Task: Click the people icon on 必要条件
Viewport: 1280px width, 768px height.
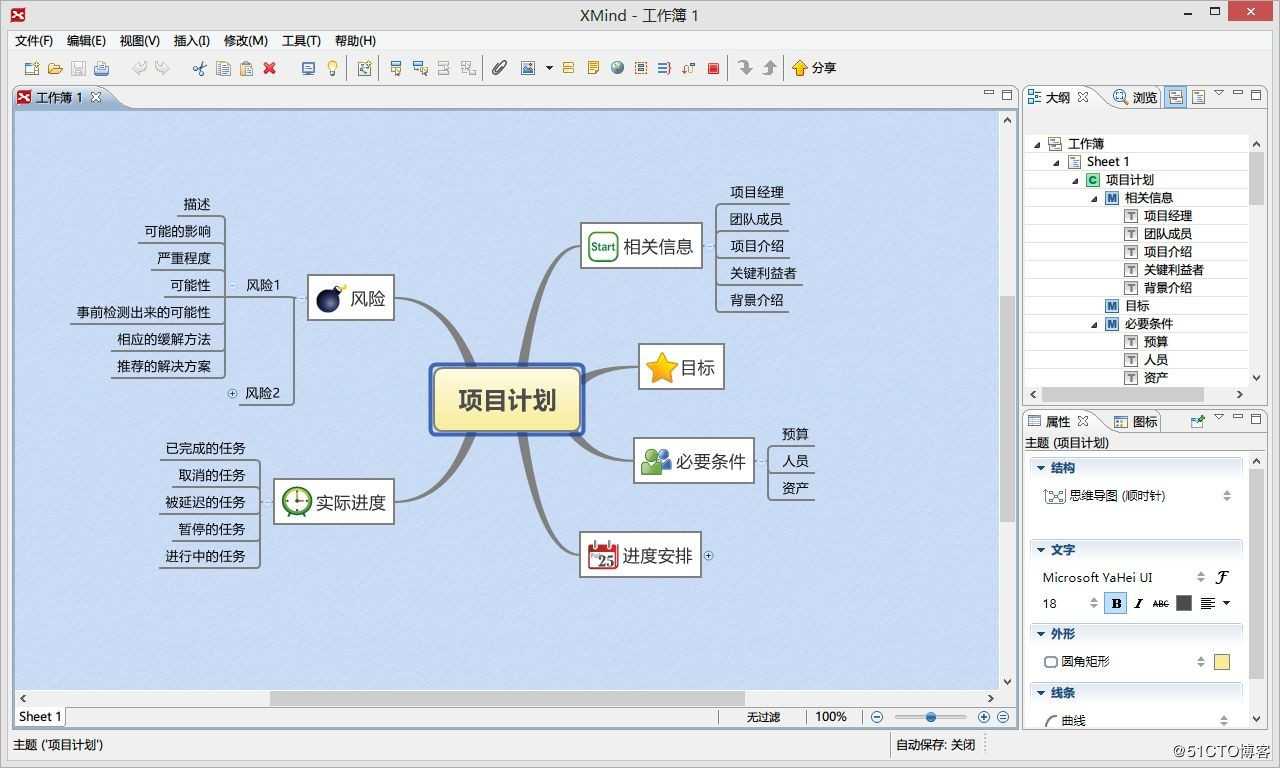Action: coord(656,461)
